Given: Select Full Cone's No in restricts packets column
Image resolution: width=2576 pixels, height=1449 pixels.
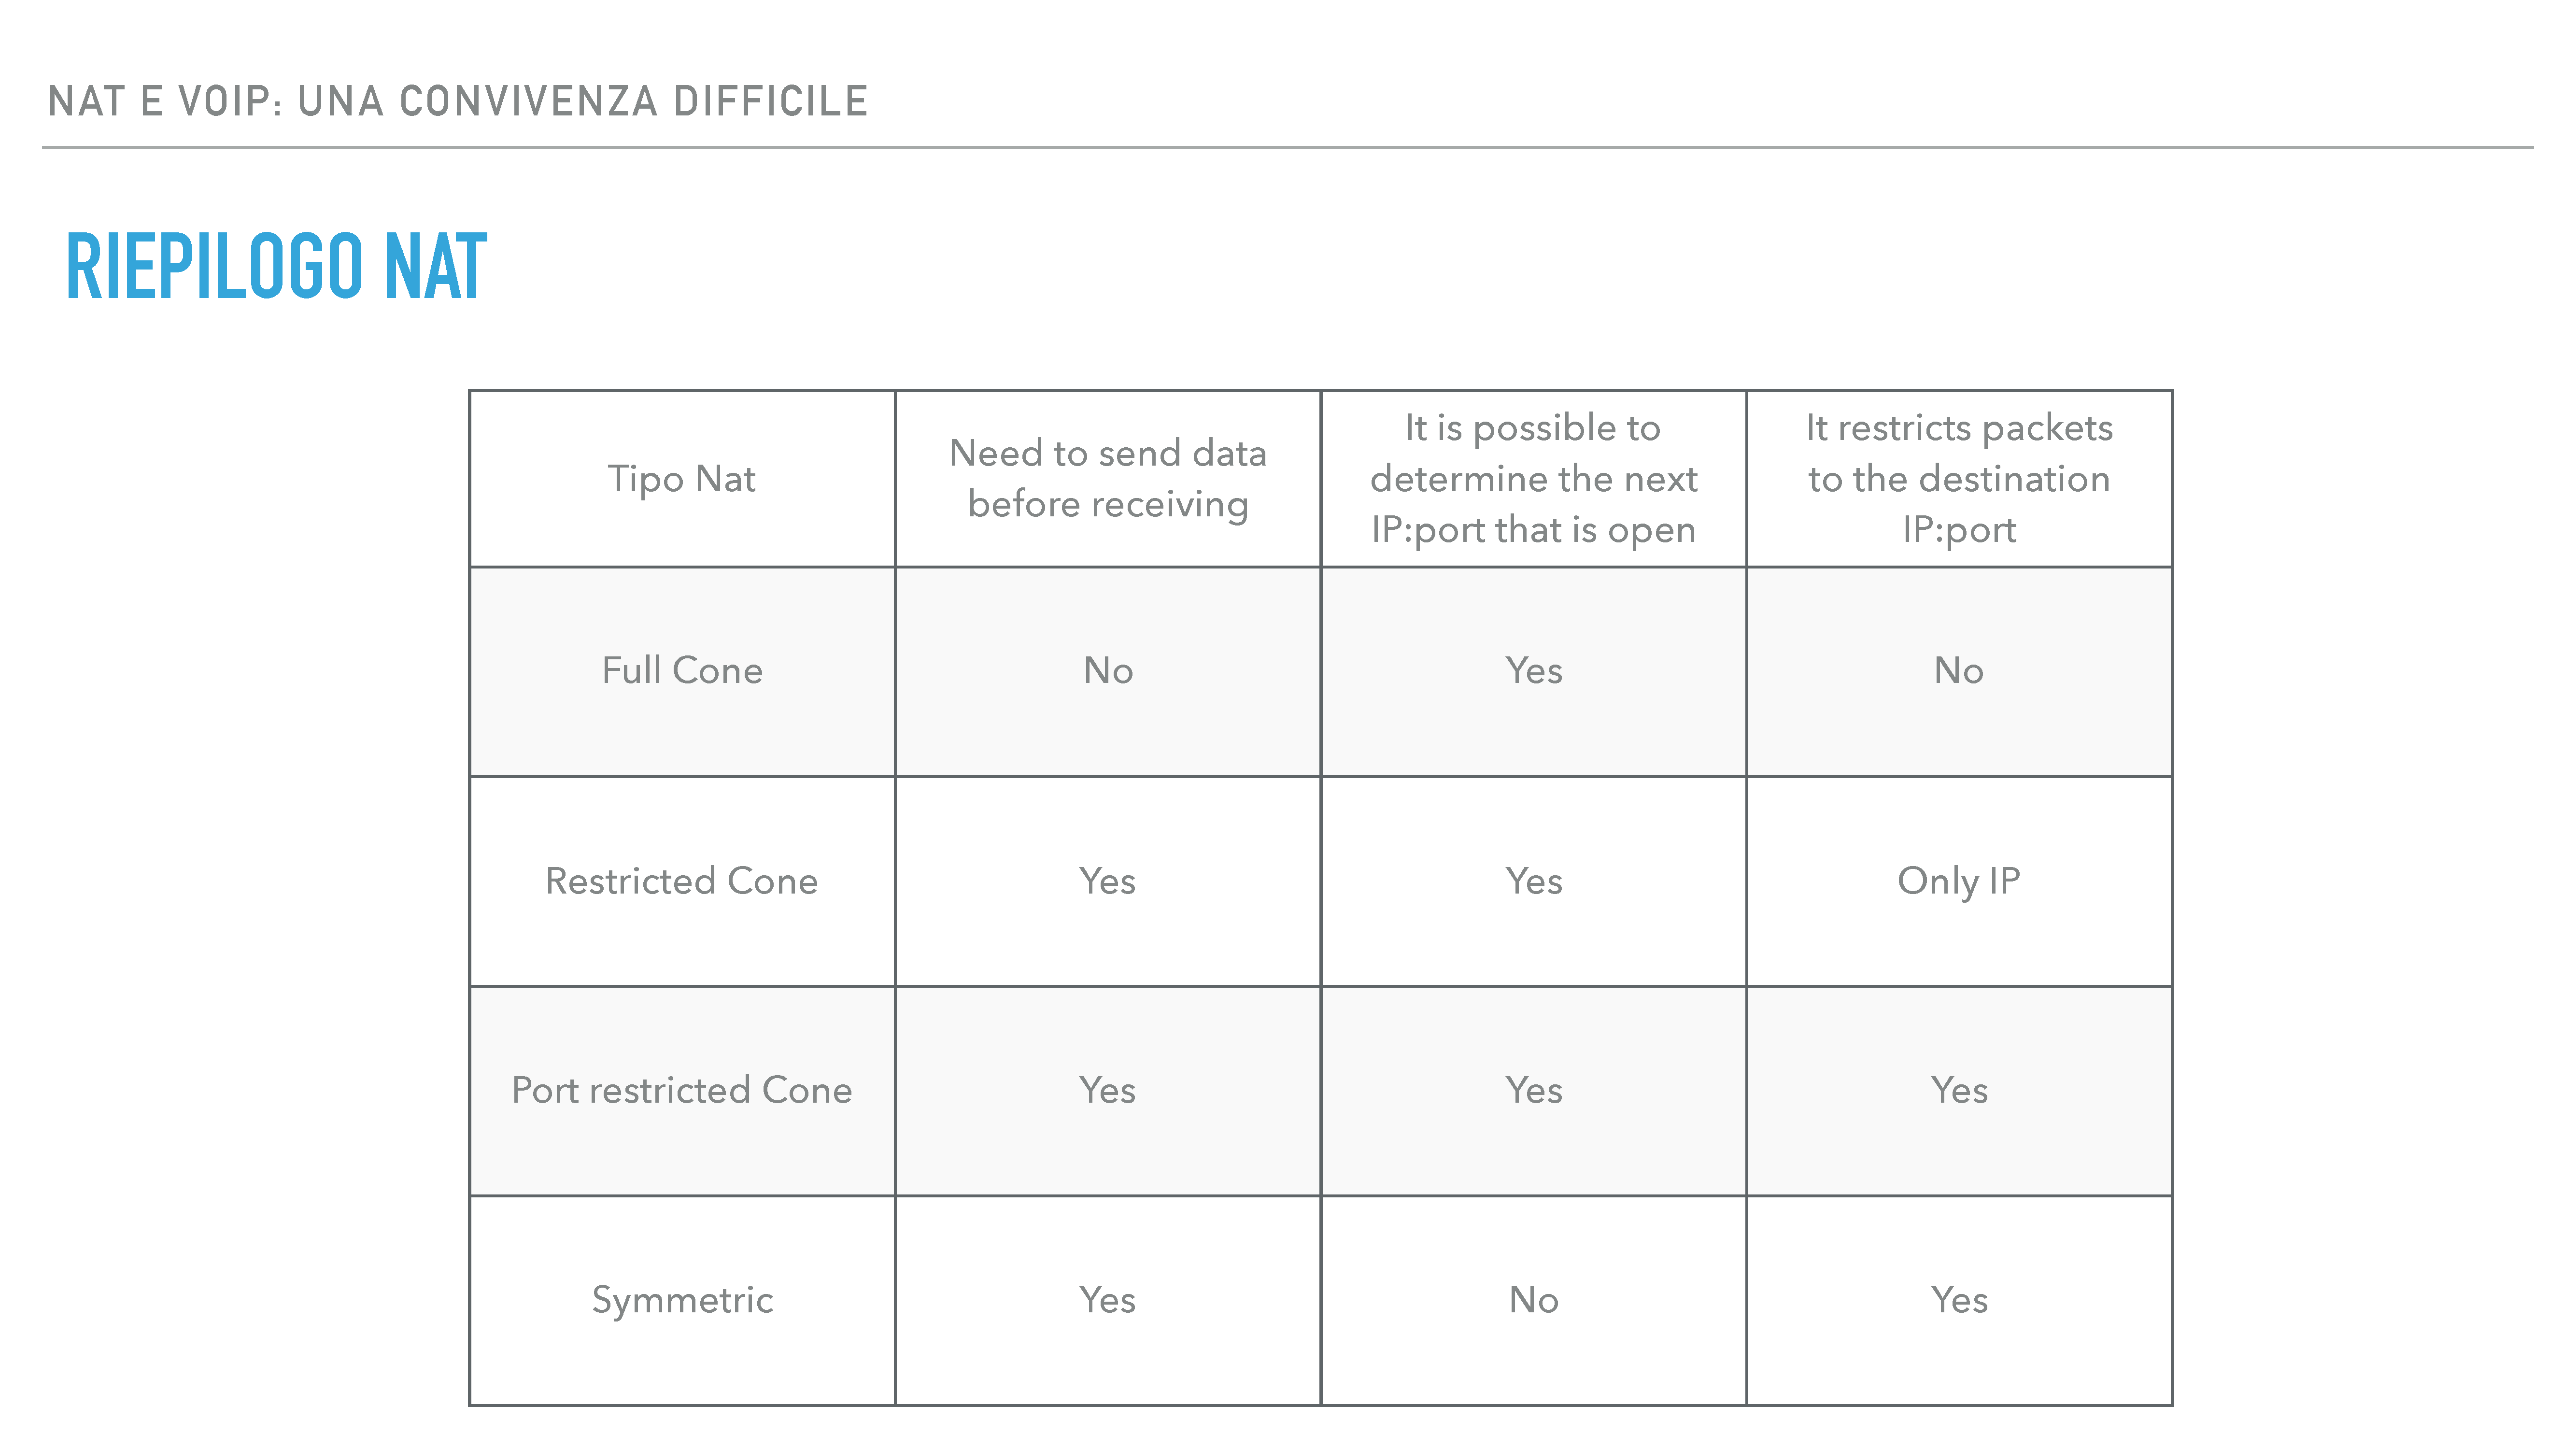Looking at the screenshot, I should click(1959, 671).
